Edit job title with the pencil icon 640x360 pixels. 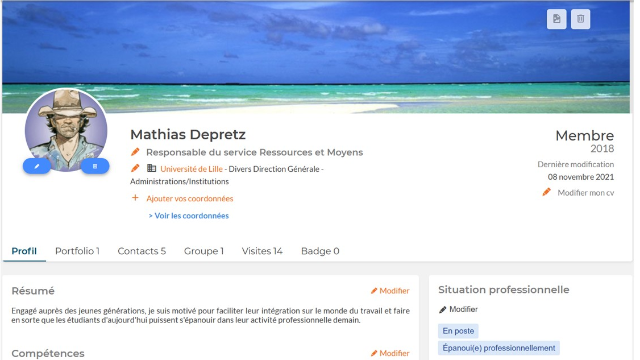(x=135, y=152)
